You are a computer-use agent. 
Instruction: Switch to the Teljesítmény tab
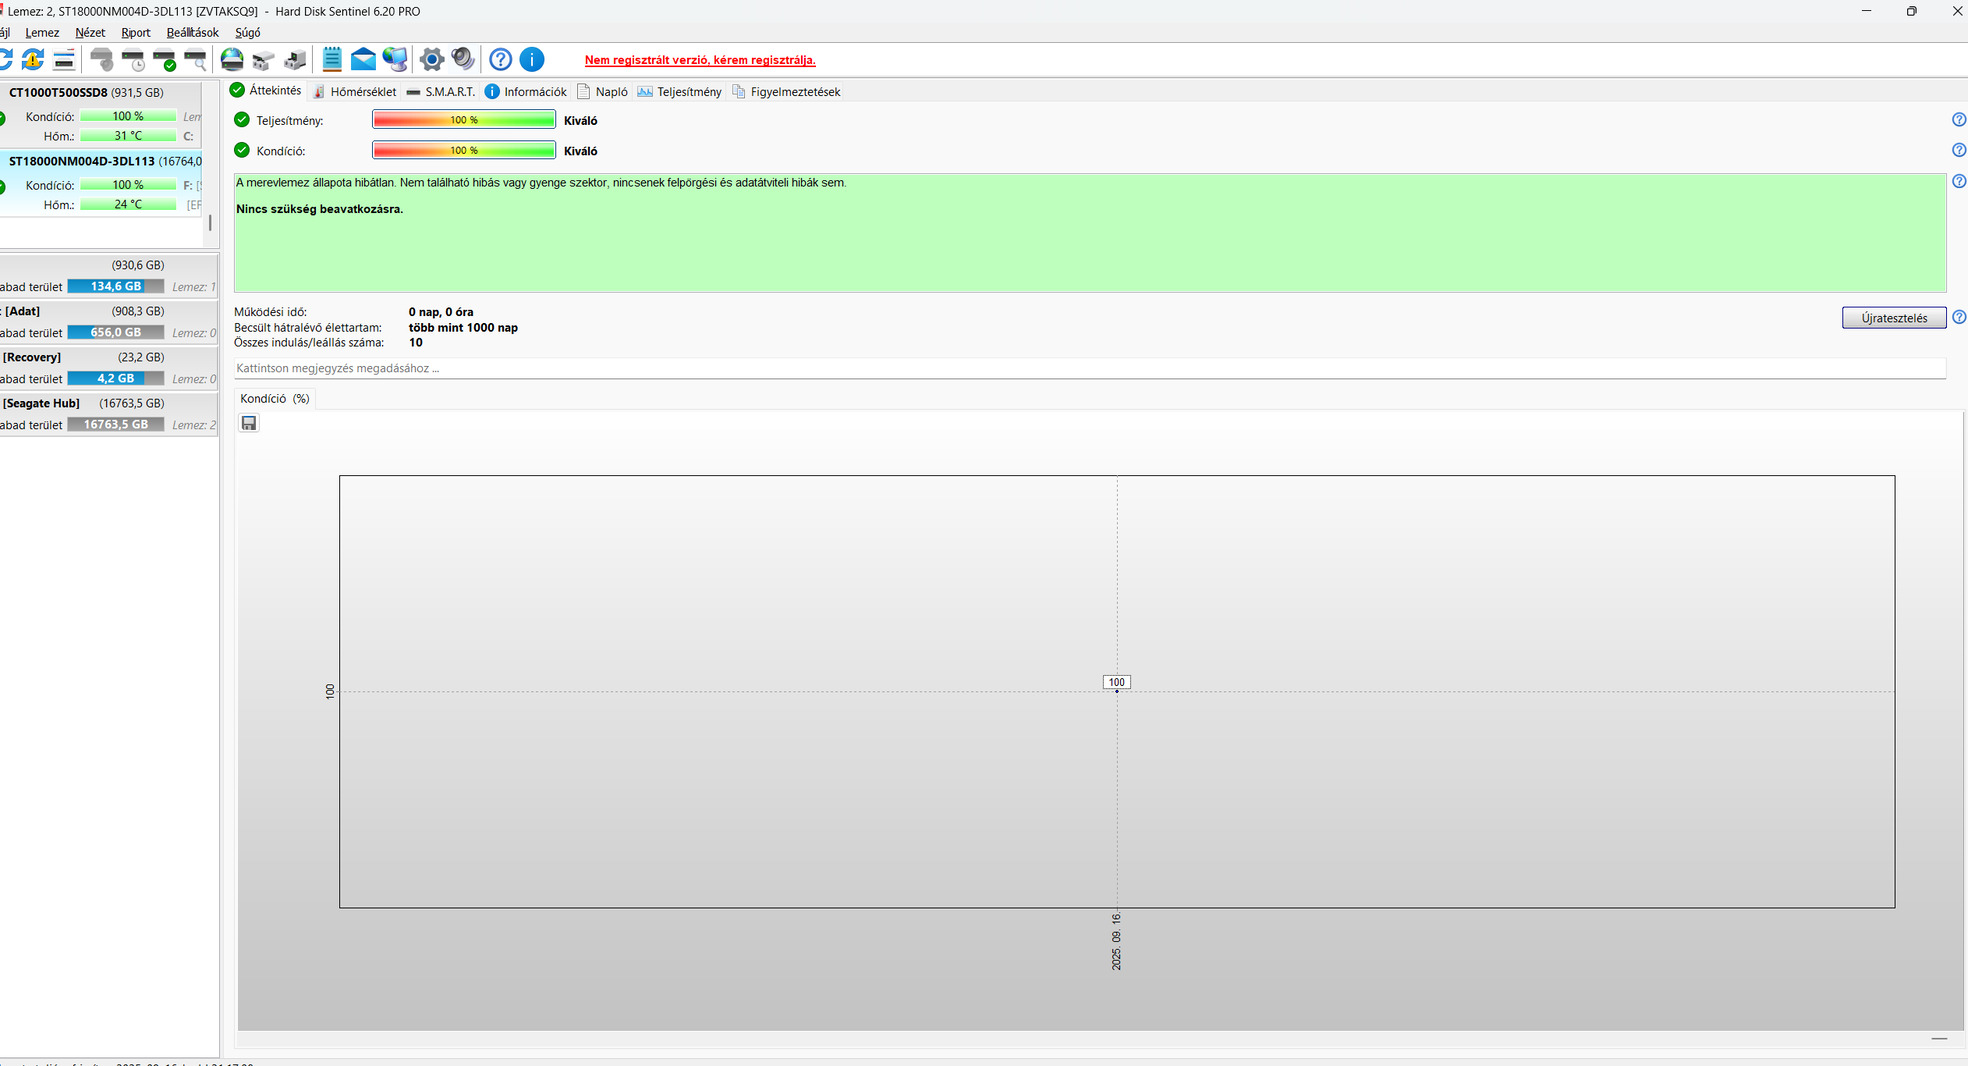pyautogui.click(x=680, y=92)
